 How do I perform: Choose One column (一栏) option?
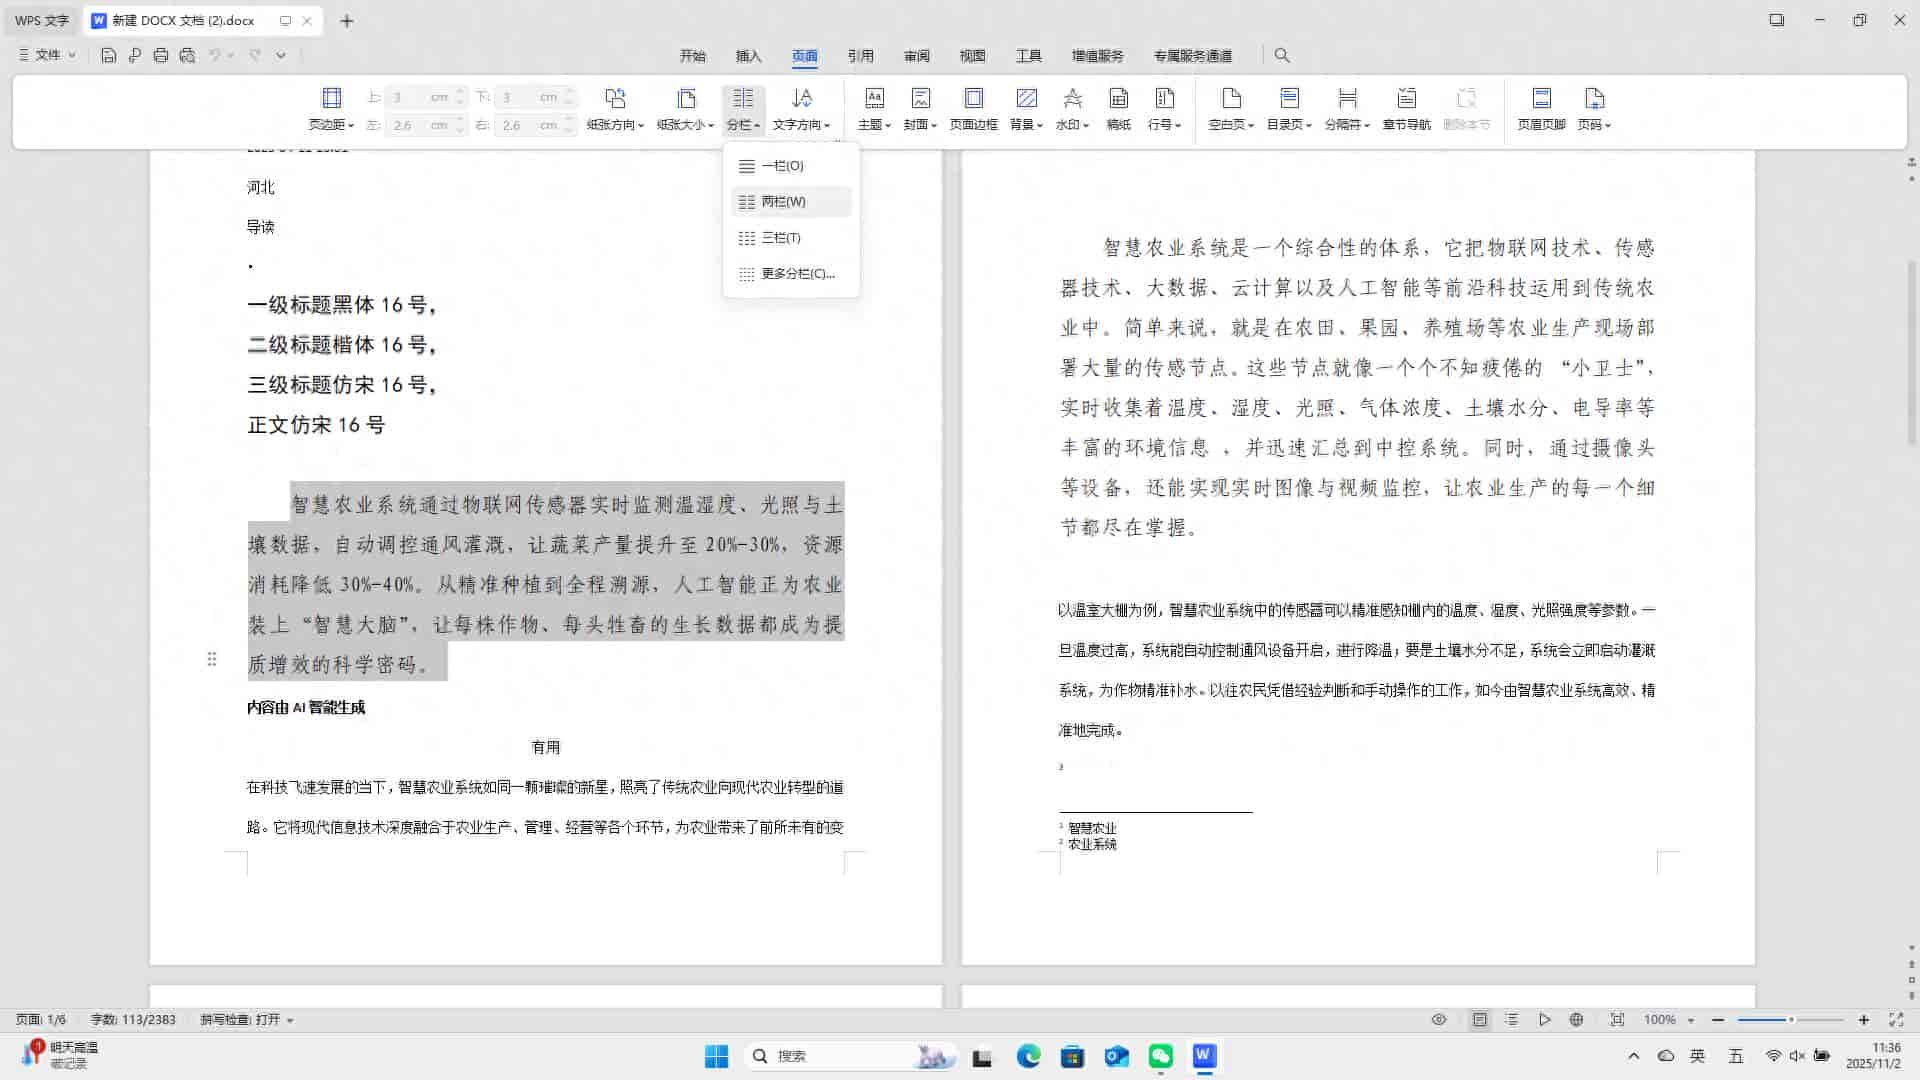(x=790, y=166)
